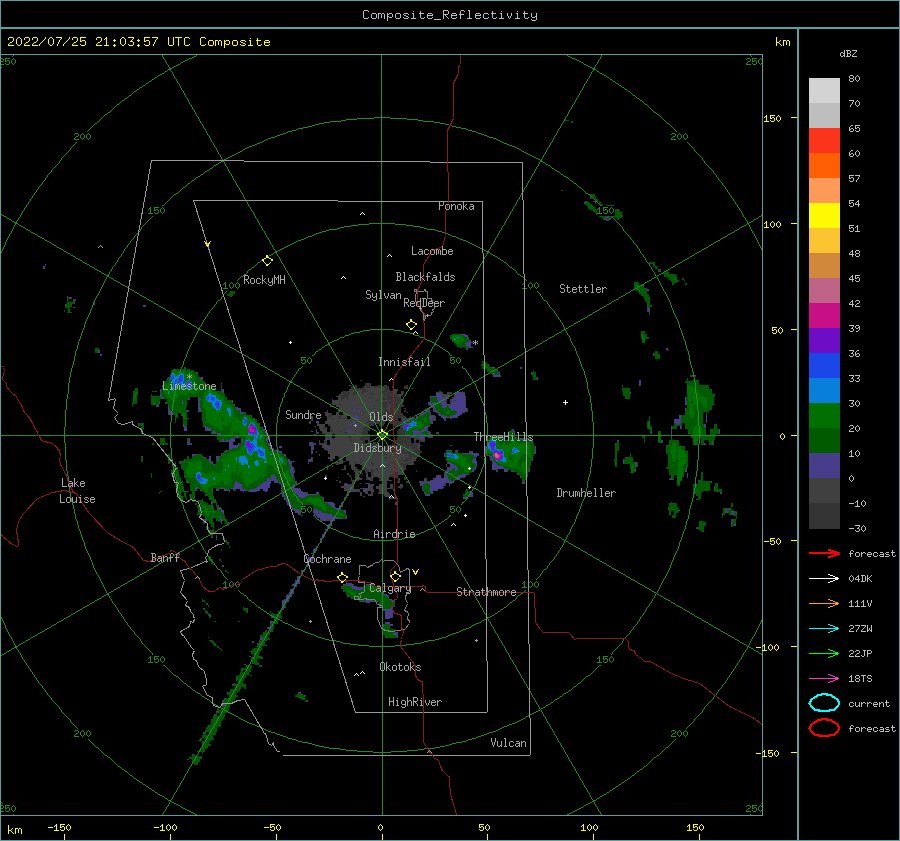Image resolution: width=900 pixels, height=841 pixels.
Task: Click the white 04DK arrow icon
Action: [824, 578]
